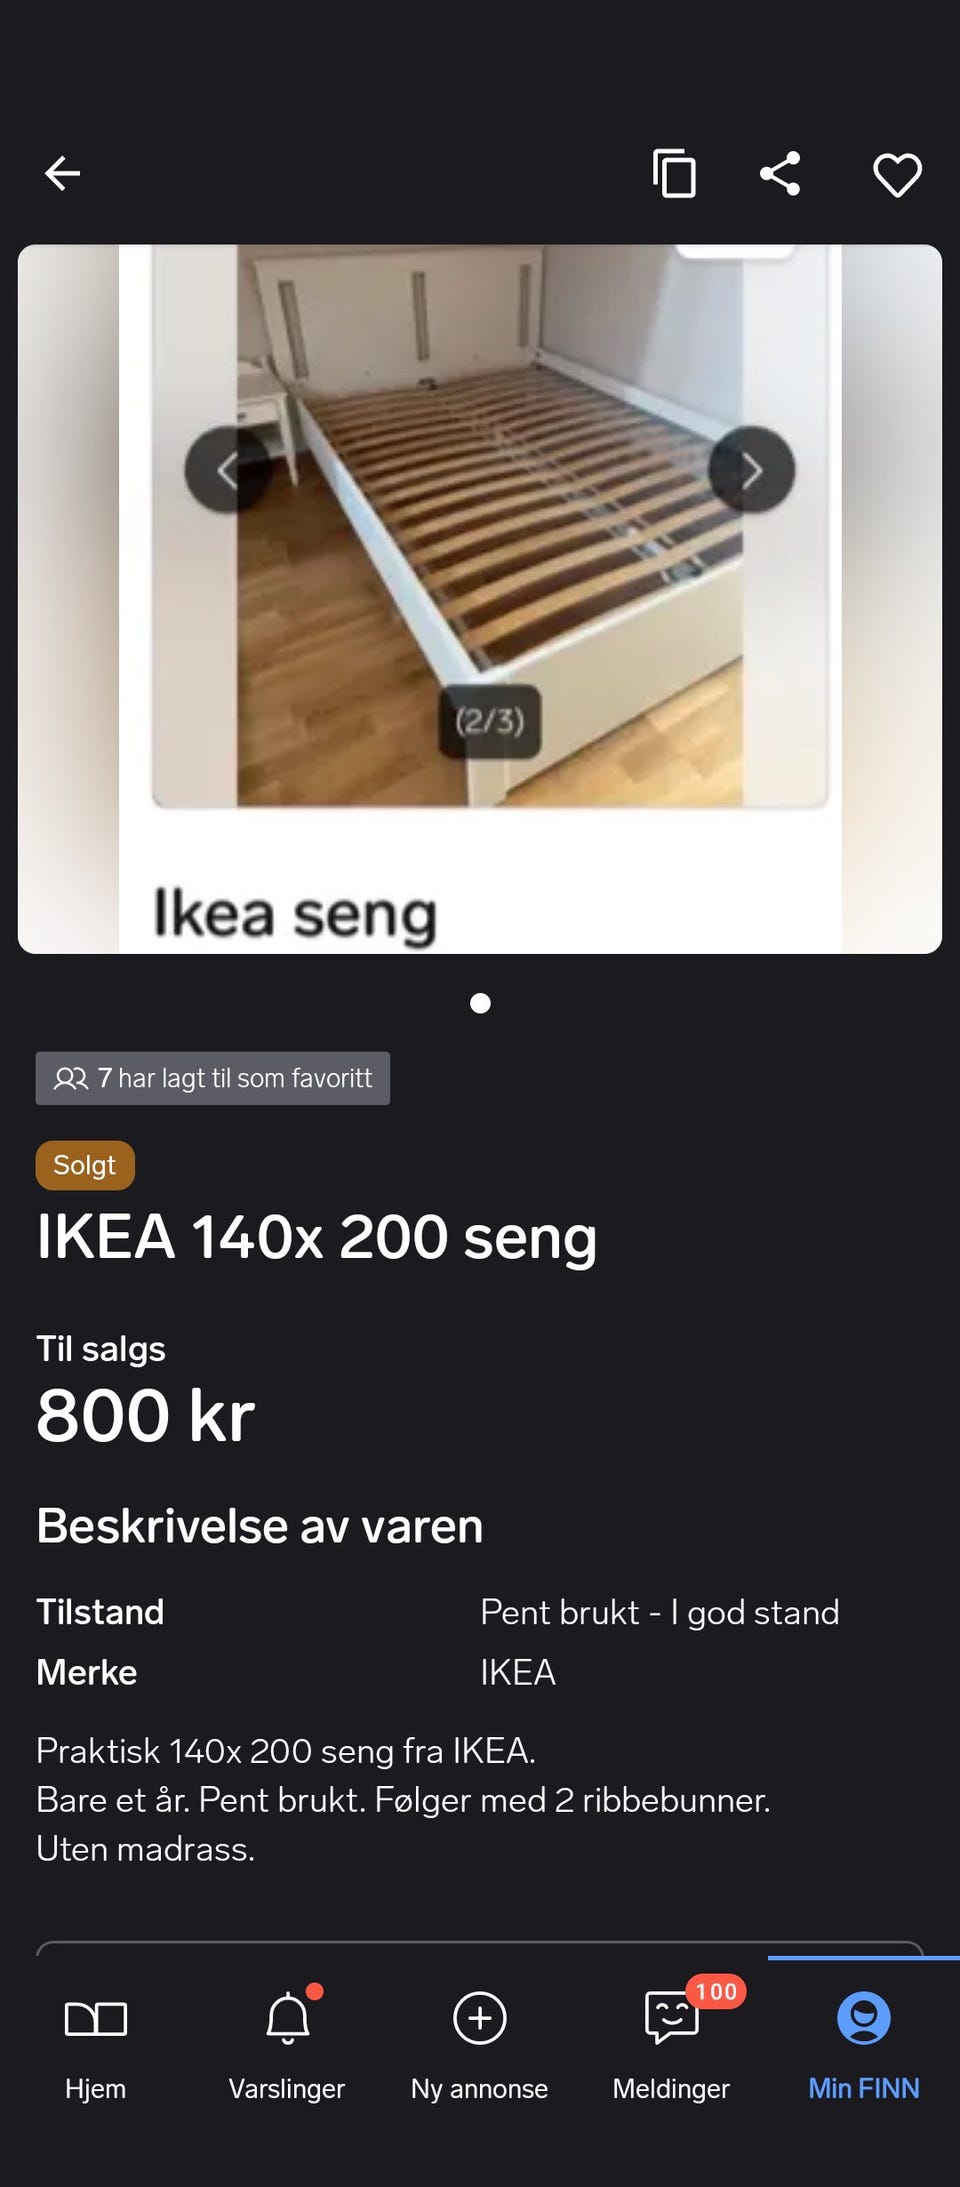Open the Ikea seng bed photo
This screenshot has width=960, height=2187.
coord(480,599)
